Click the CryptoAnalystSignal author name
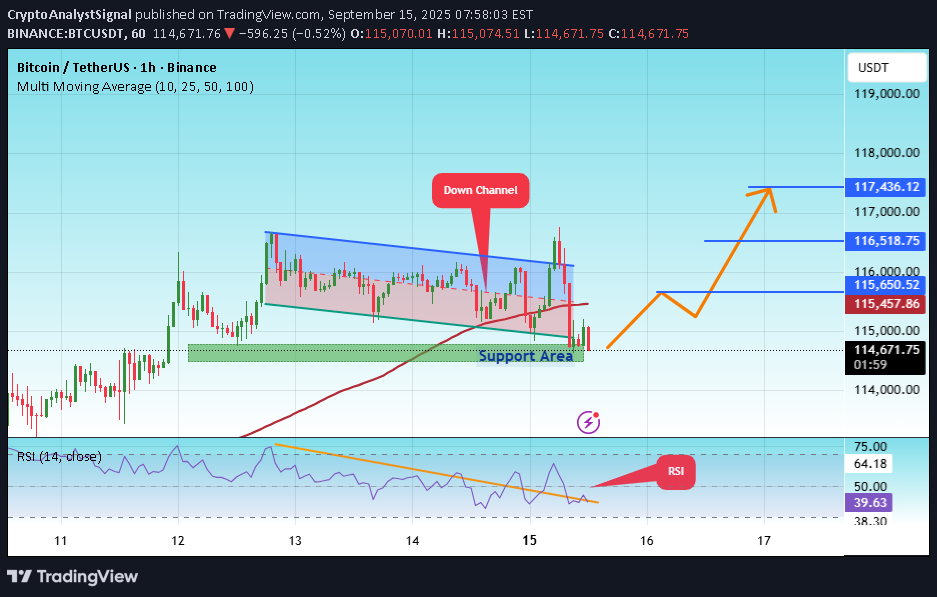The width and height of the screenshot is (937, 597). [x=69, y=15]
